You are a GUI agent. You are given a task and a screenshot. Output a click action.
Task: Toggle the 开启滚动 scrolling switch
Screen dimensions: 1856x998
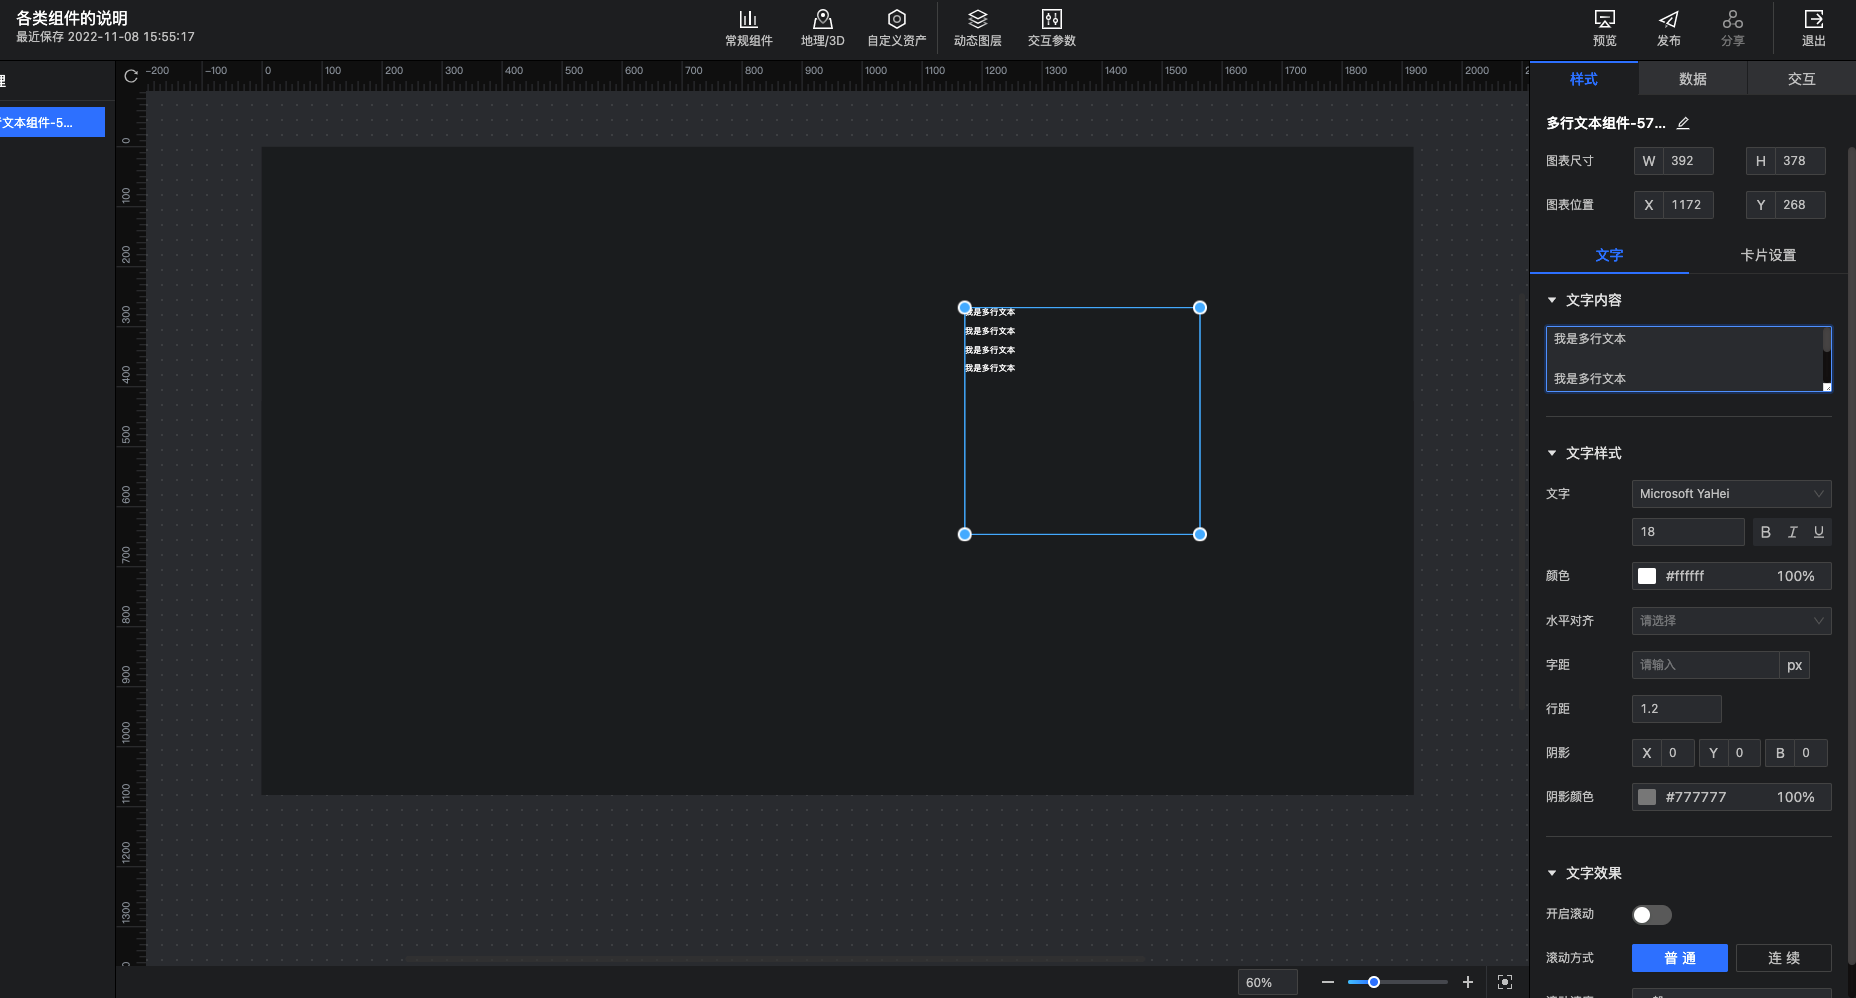pyautogui.click(x=1651, y=915)
